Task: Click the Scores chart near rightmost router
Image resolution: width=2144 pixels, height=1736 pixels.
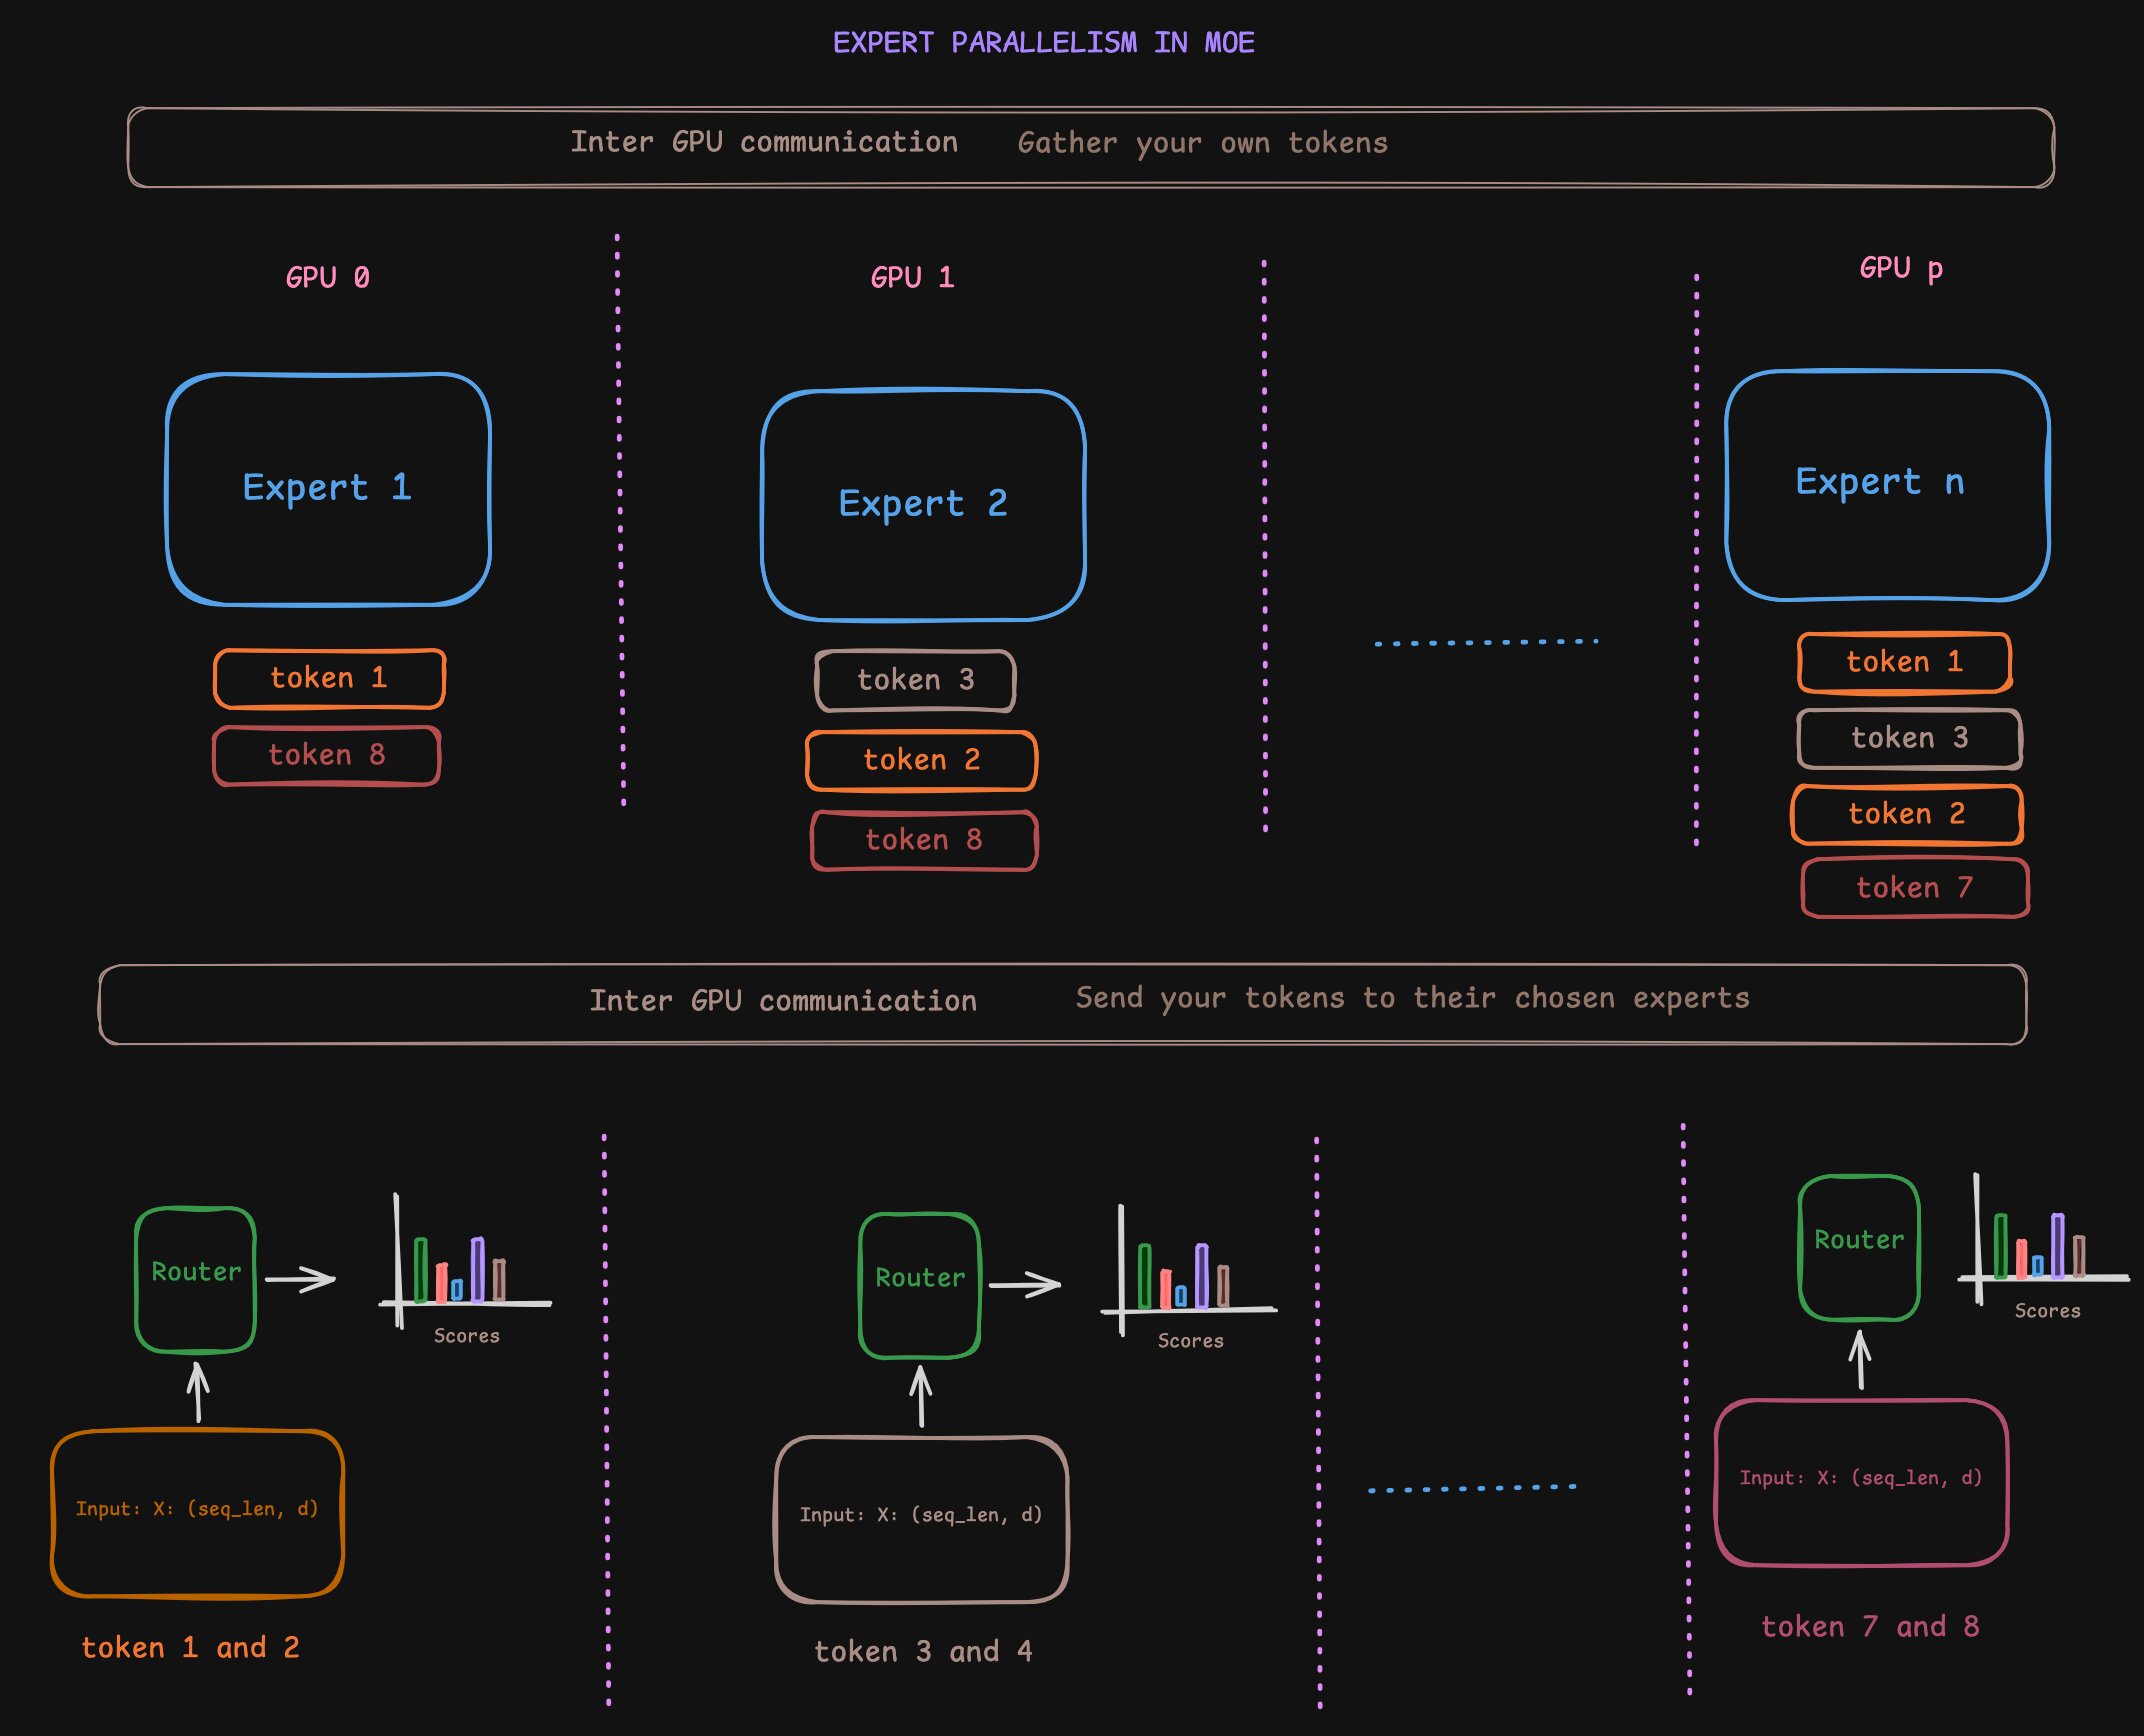Action: (2039, 1248)
